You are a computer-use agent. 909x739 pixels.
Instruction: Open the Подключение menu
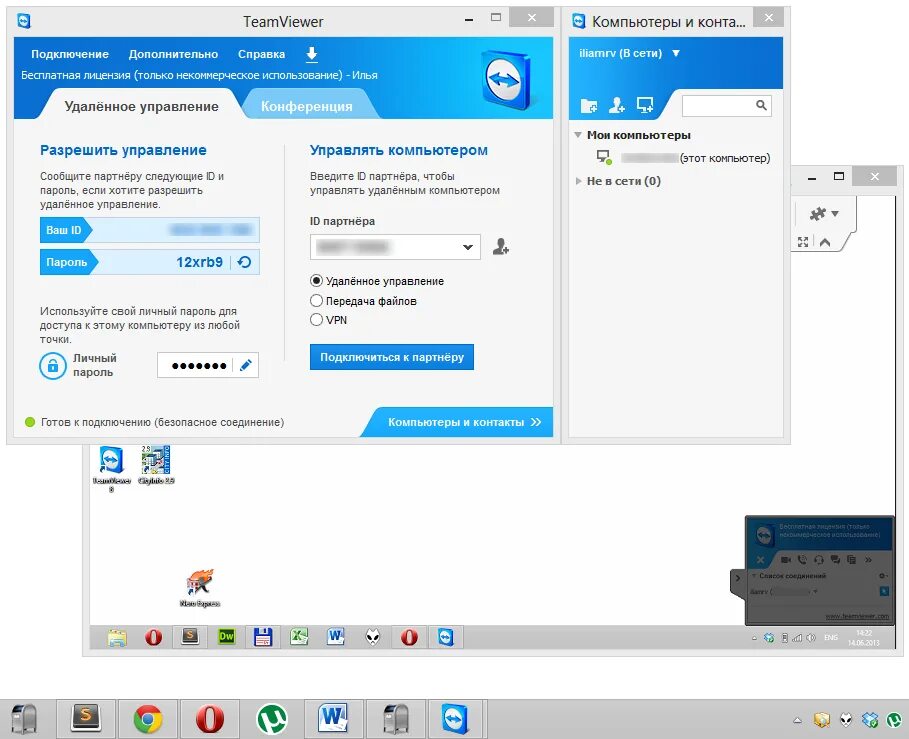click(x=70, y=54)
